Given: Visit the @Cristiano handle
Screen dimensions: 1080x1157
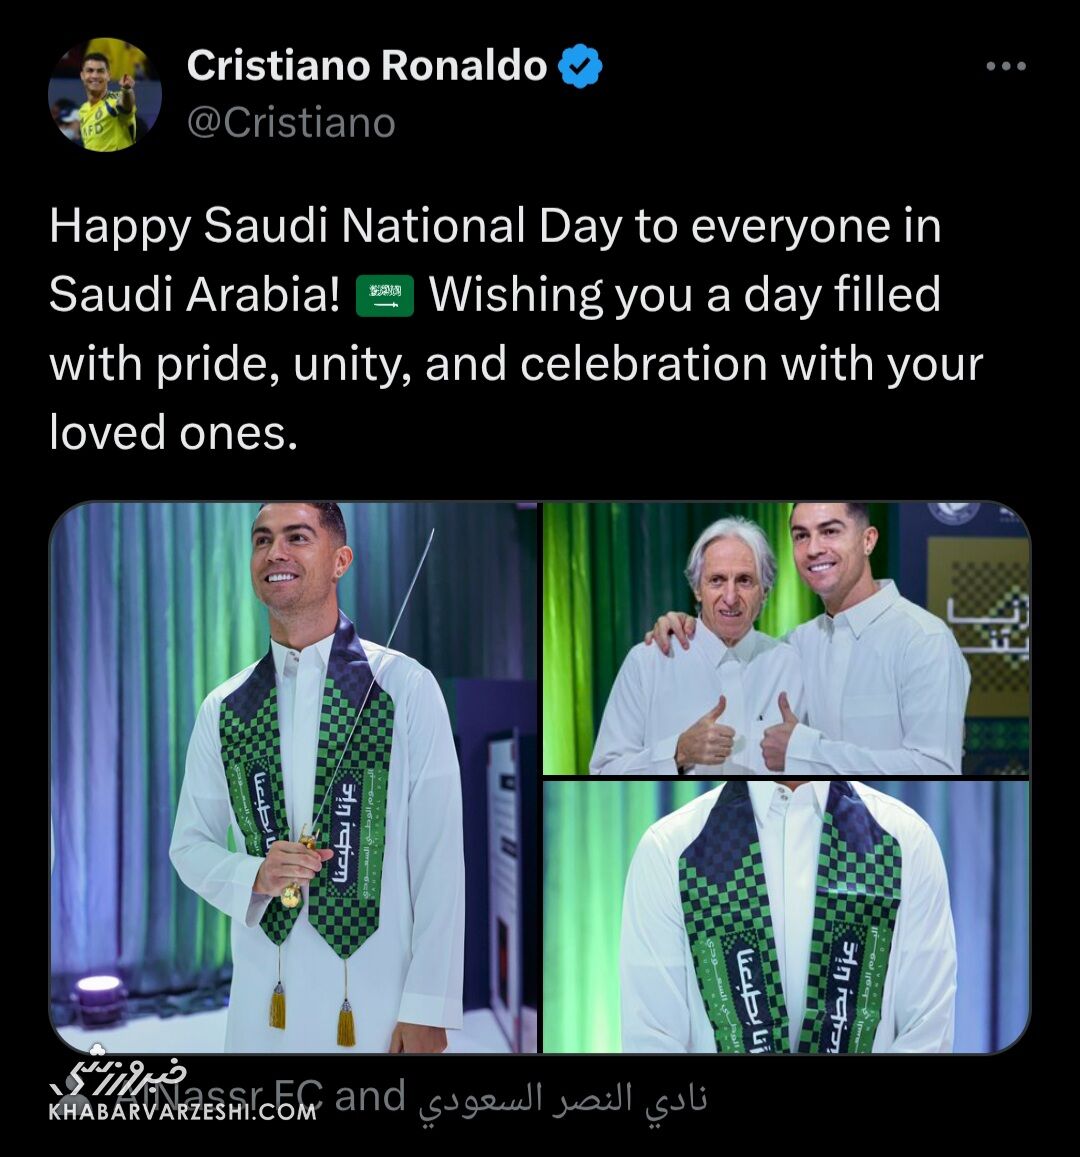Looking at the screenshot, I should click(x=291, y=123).
